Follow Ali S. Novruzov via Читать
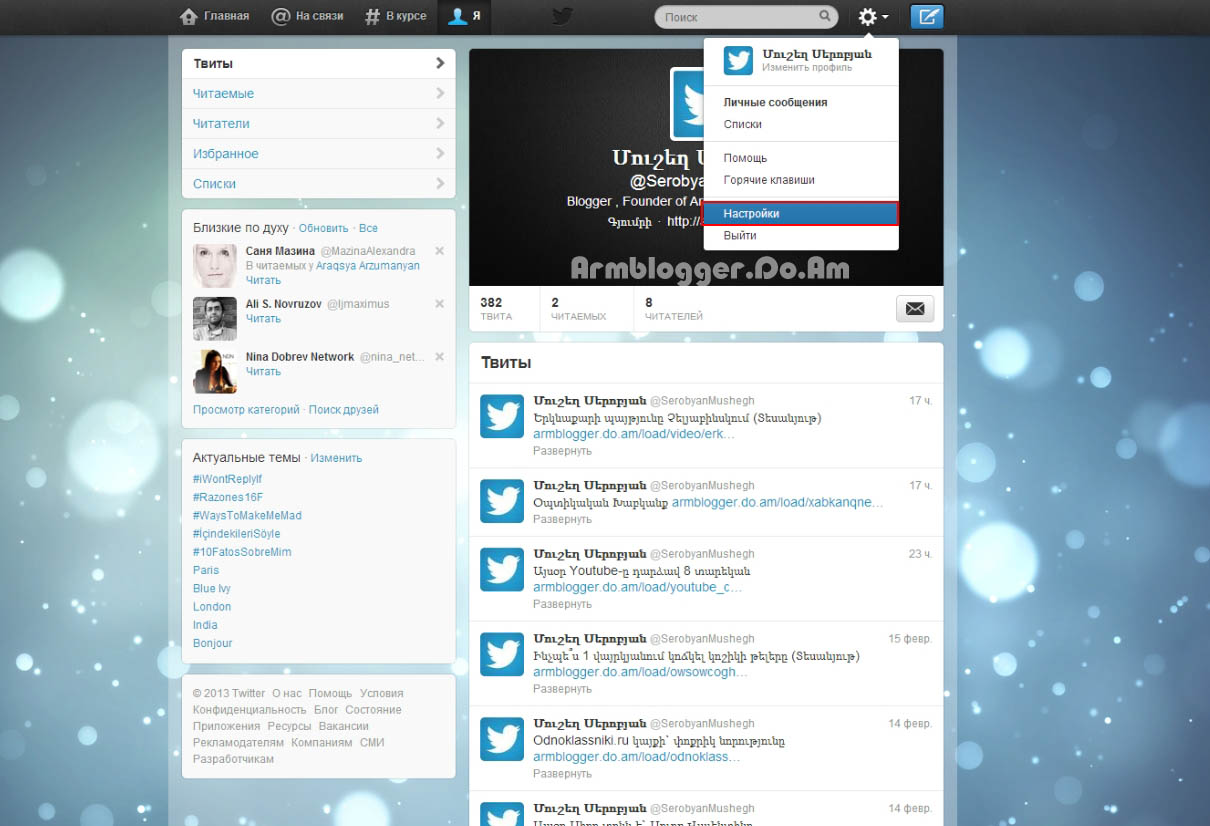The image size is (1210, 826). [x=263, y=318]
